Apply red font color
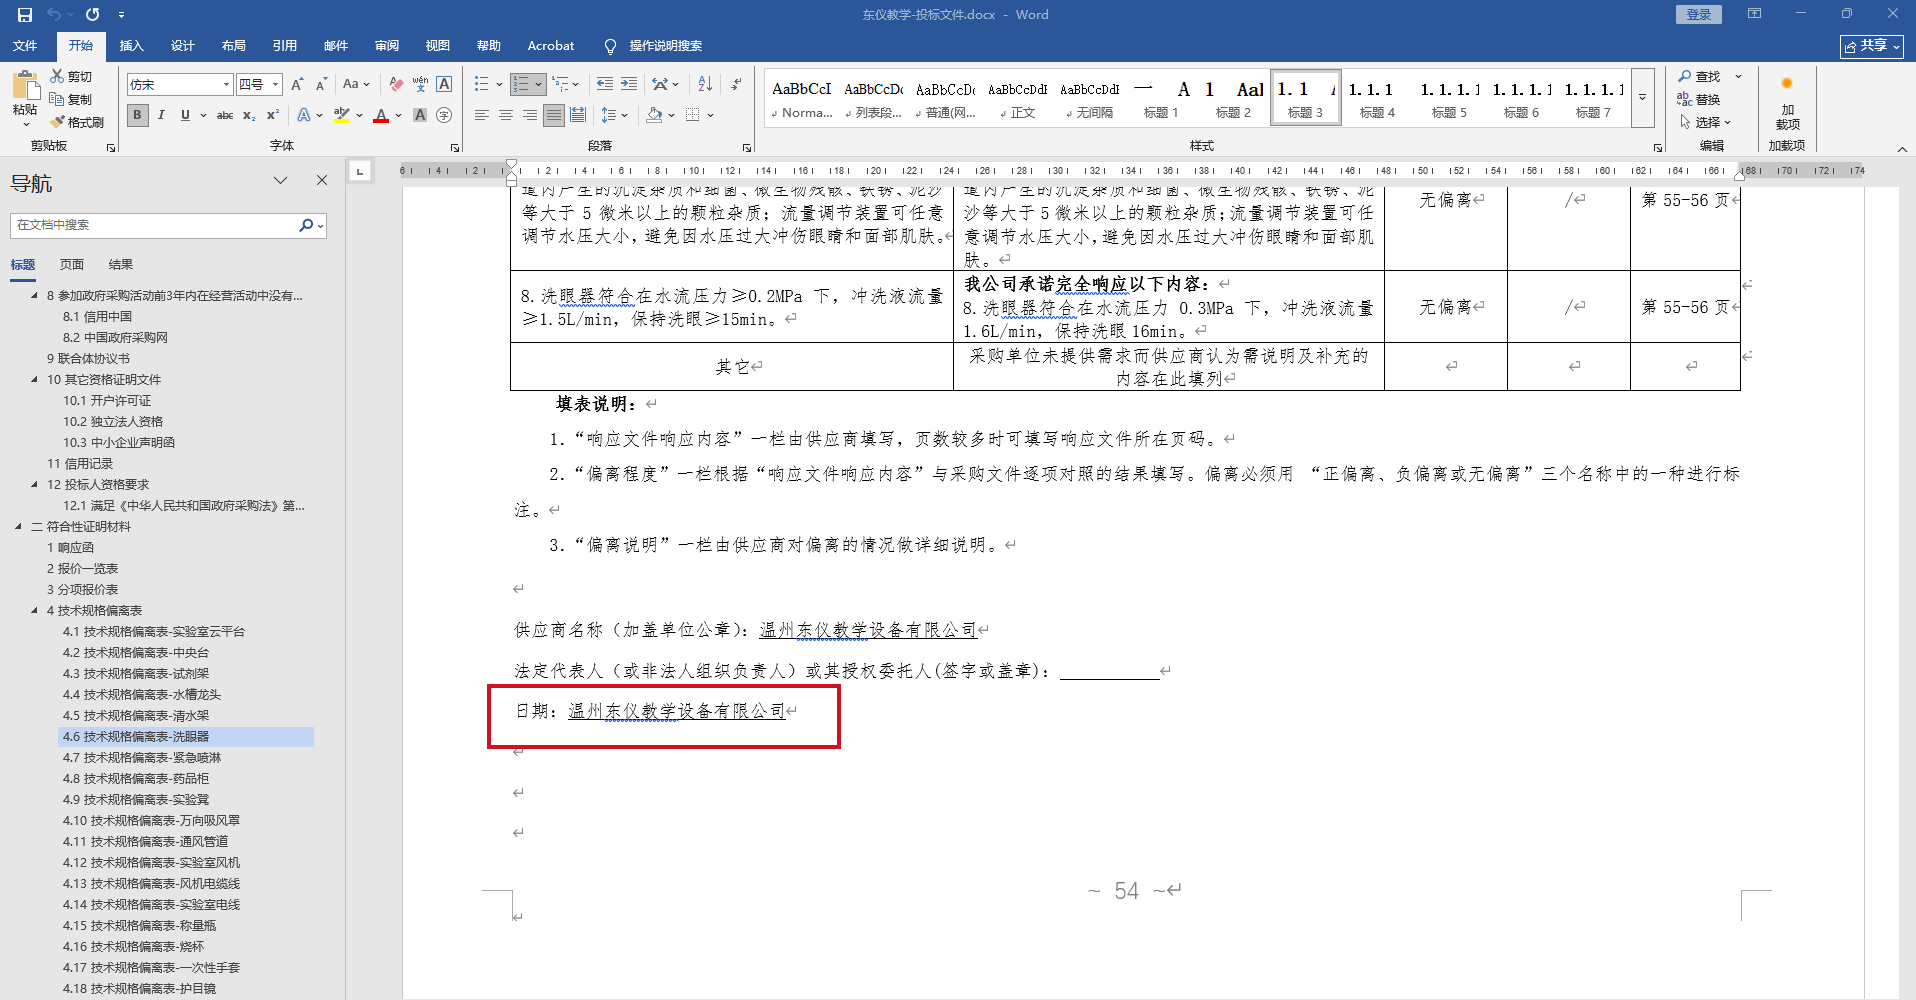 [x=381, y=115]
